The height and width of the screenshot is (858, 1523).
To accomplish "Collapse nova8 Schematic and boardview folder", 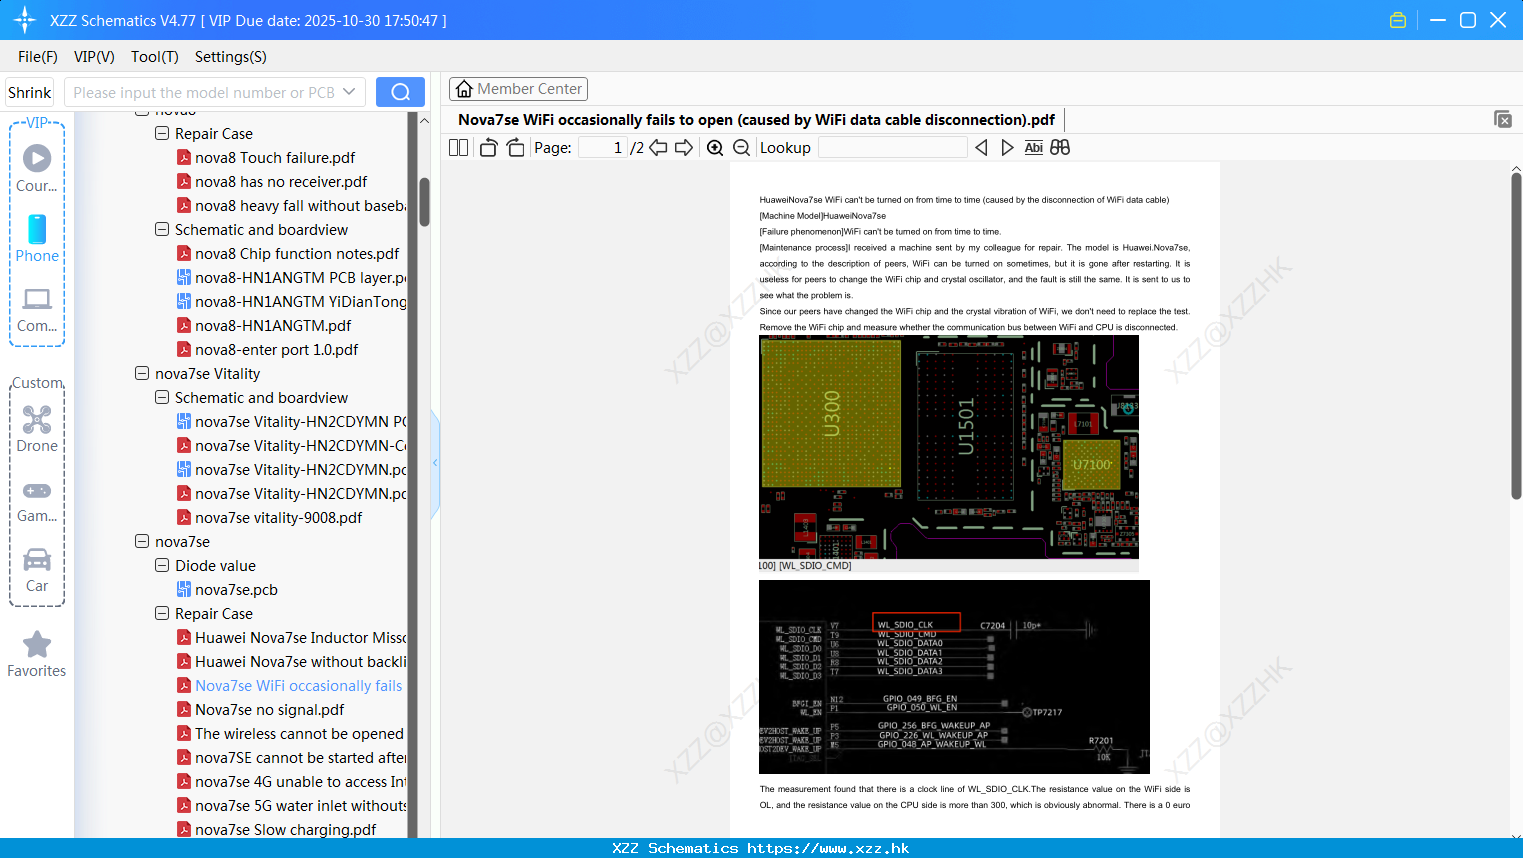I will pos(162,229).
